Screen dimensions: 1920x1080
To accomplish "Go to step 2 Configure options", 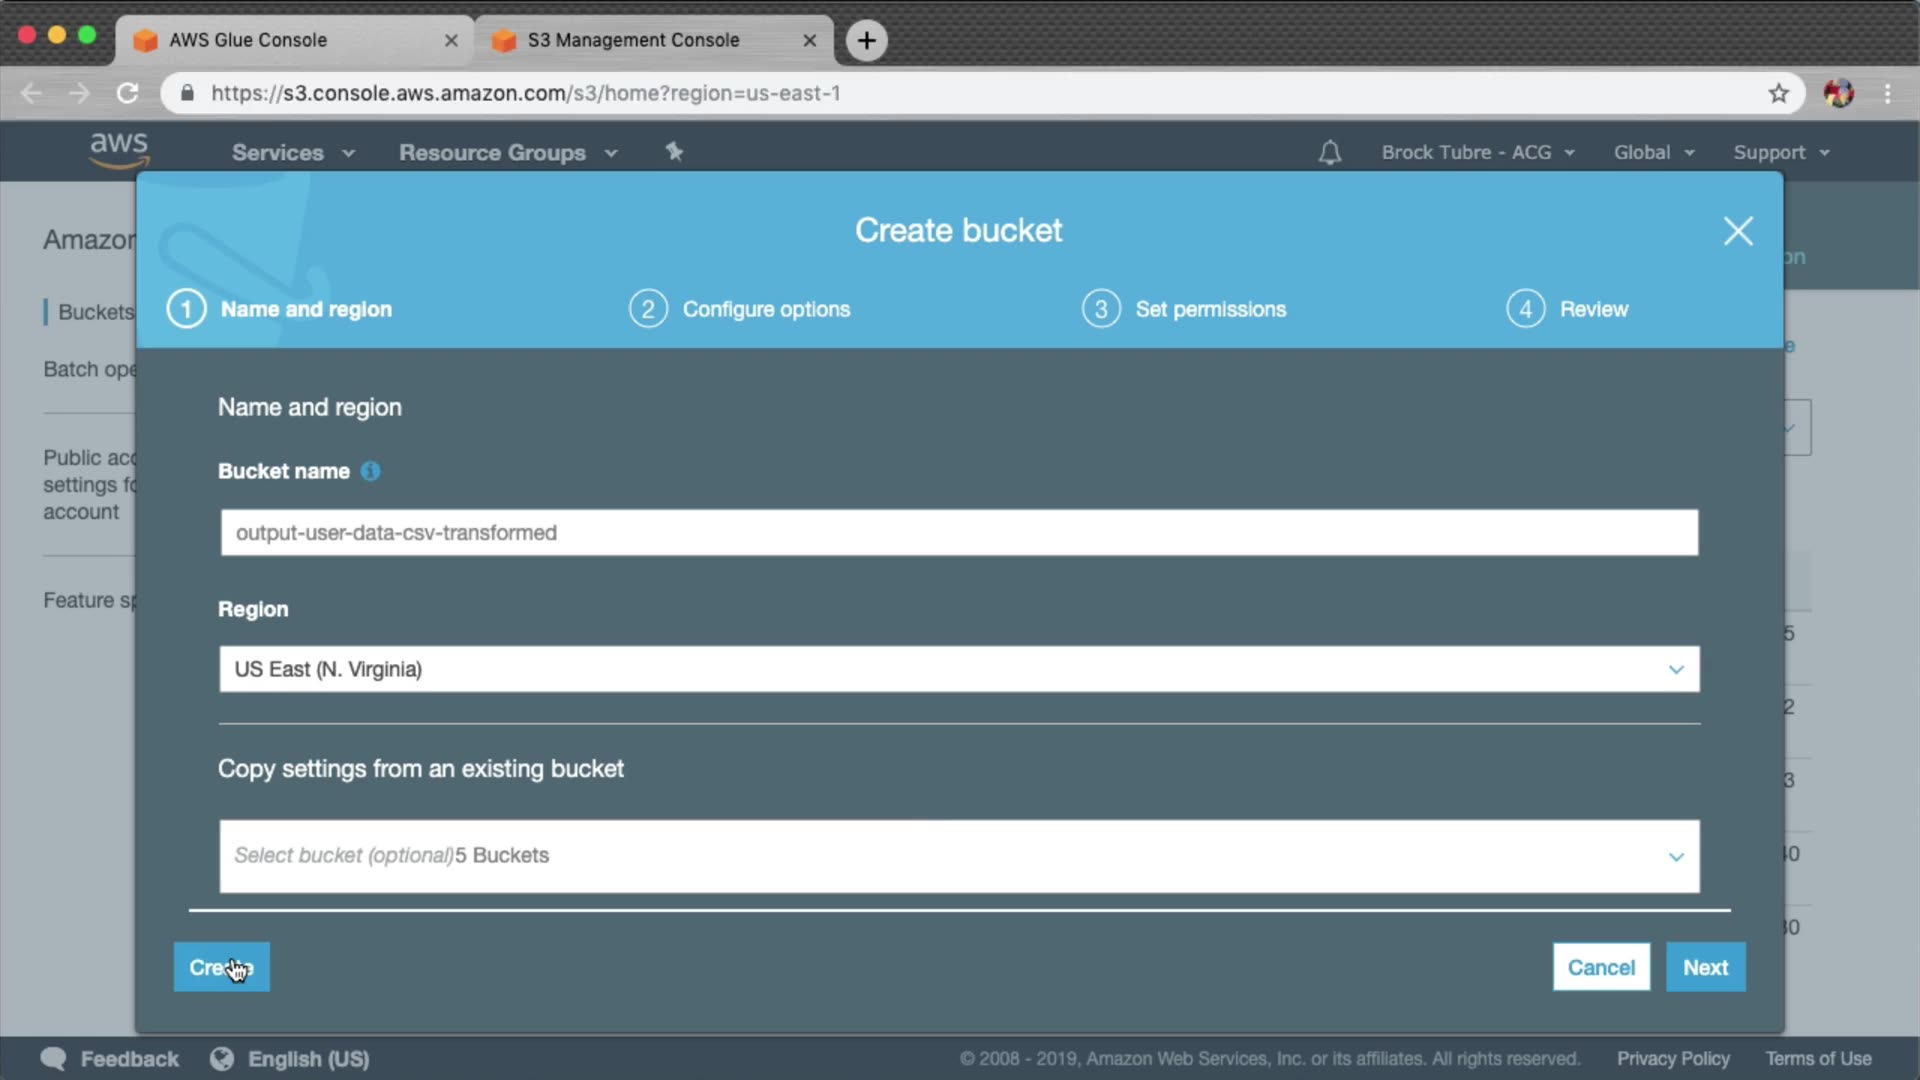I will [x=739, y=309].
